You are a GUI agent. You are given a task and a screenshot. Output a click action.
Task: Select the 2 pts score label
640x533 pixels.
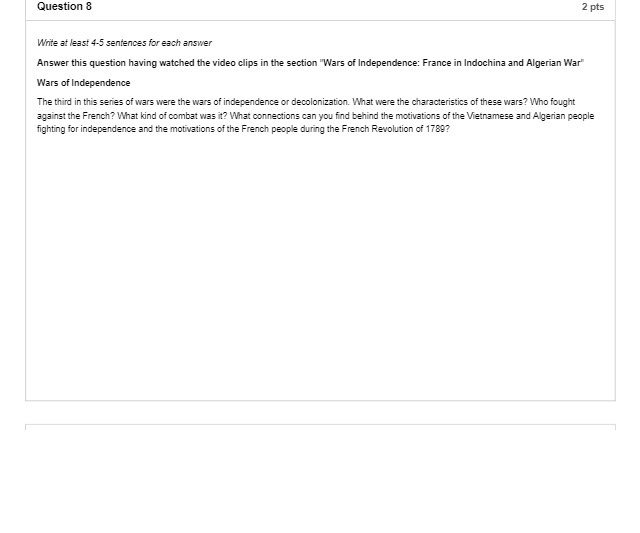tap(593, 7)
